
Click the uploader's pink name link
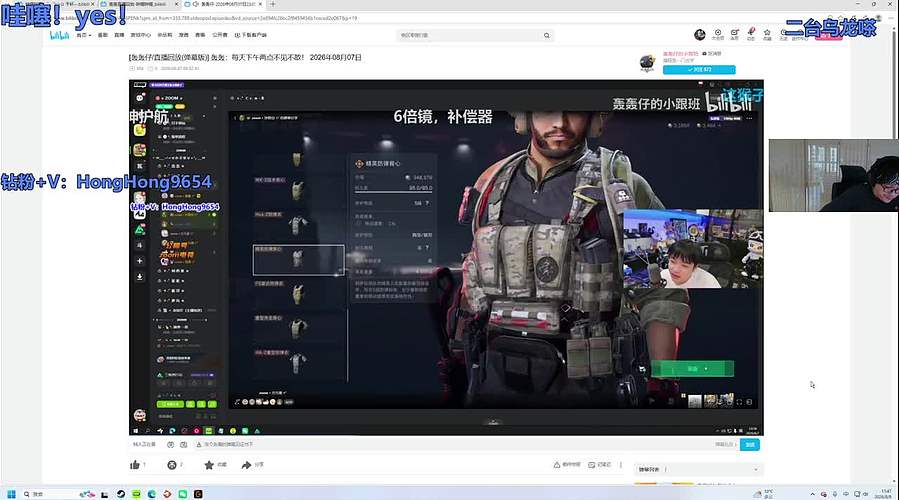tap(681, 53)
